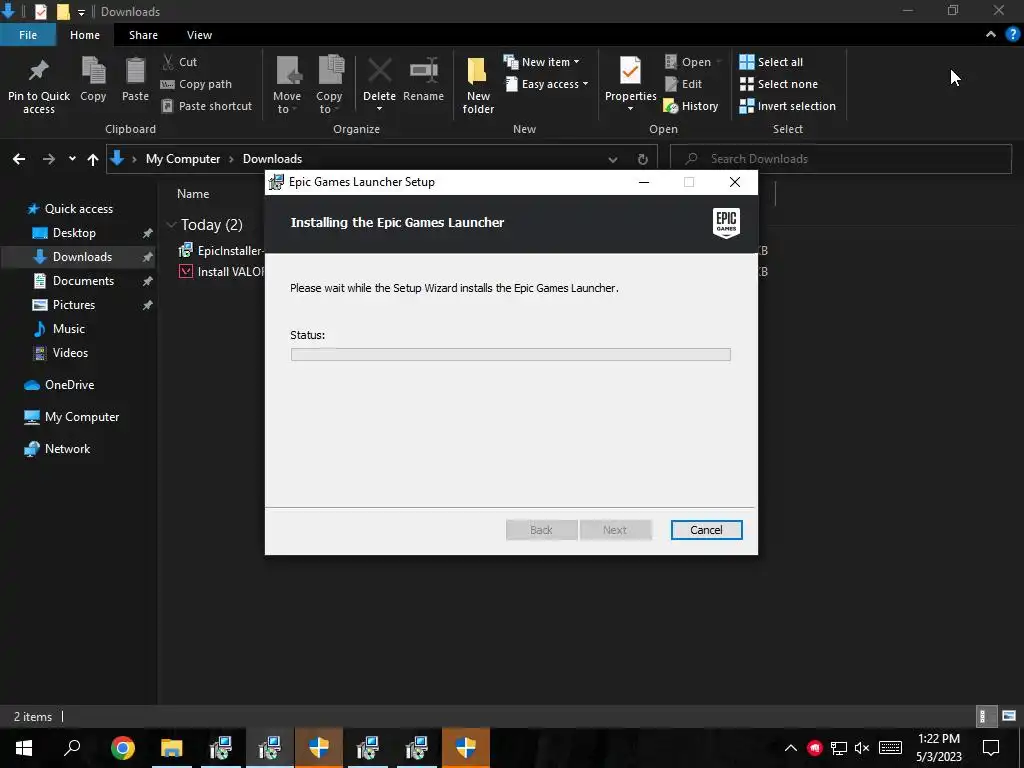
Task: Open the File menu tab
Action: tap(28, 35)
